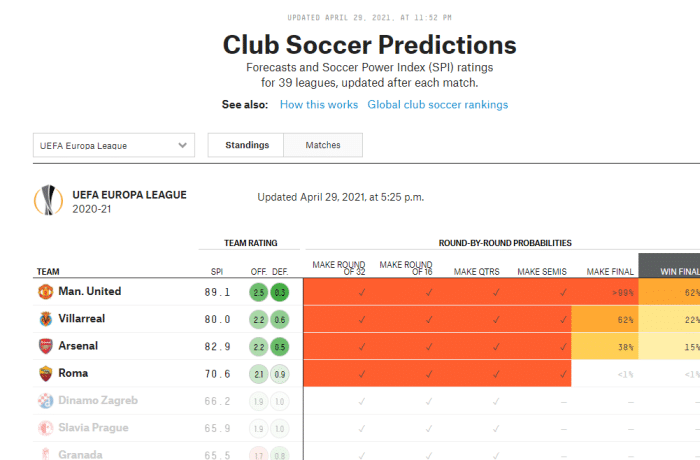Open Global club soccer rankings link
The image size is (700, 460).
click(437, 105)
